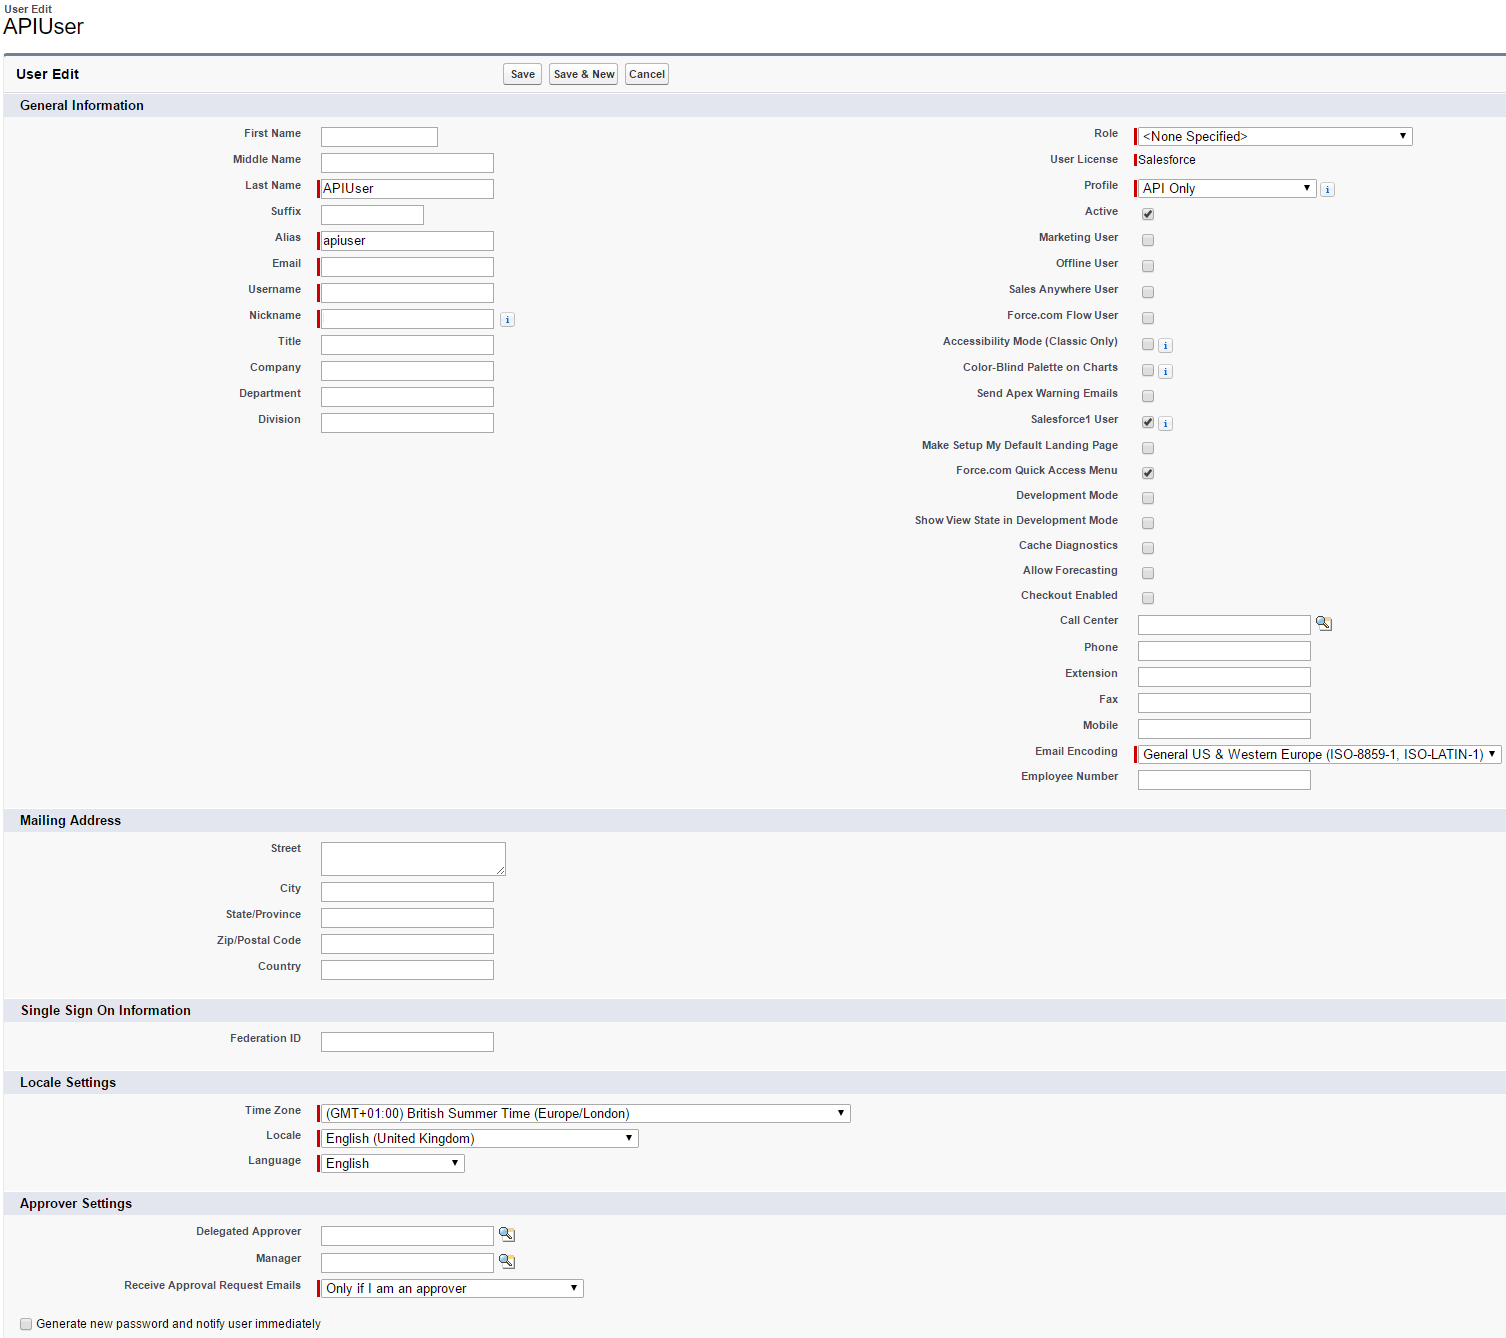1506x1338 pixels.
Task: Click the Nickname field info icon
Action: [x=507, y=320]
